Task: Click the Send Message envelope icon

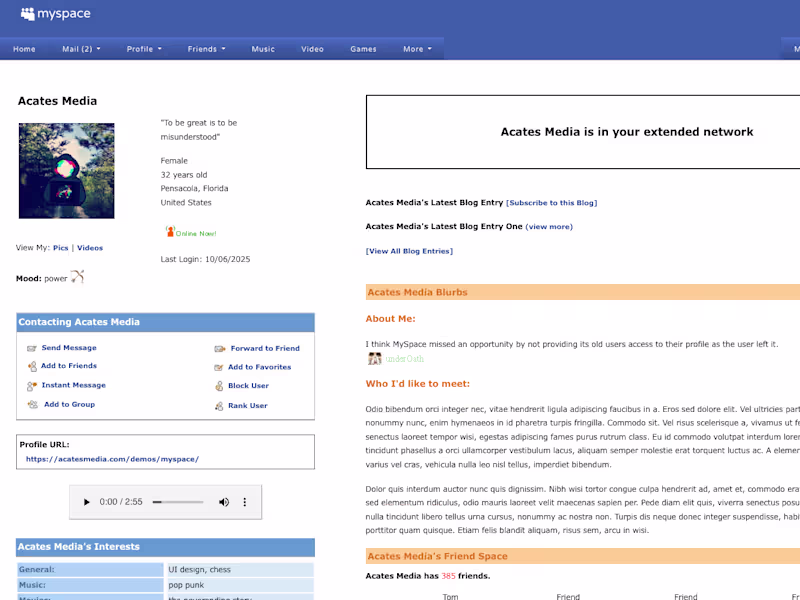Action: click(x=33, y=347)
